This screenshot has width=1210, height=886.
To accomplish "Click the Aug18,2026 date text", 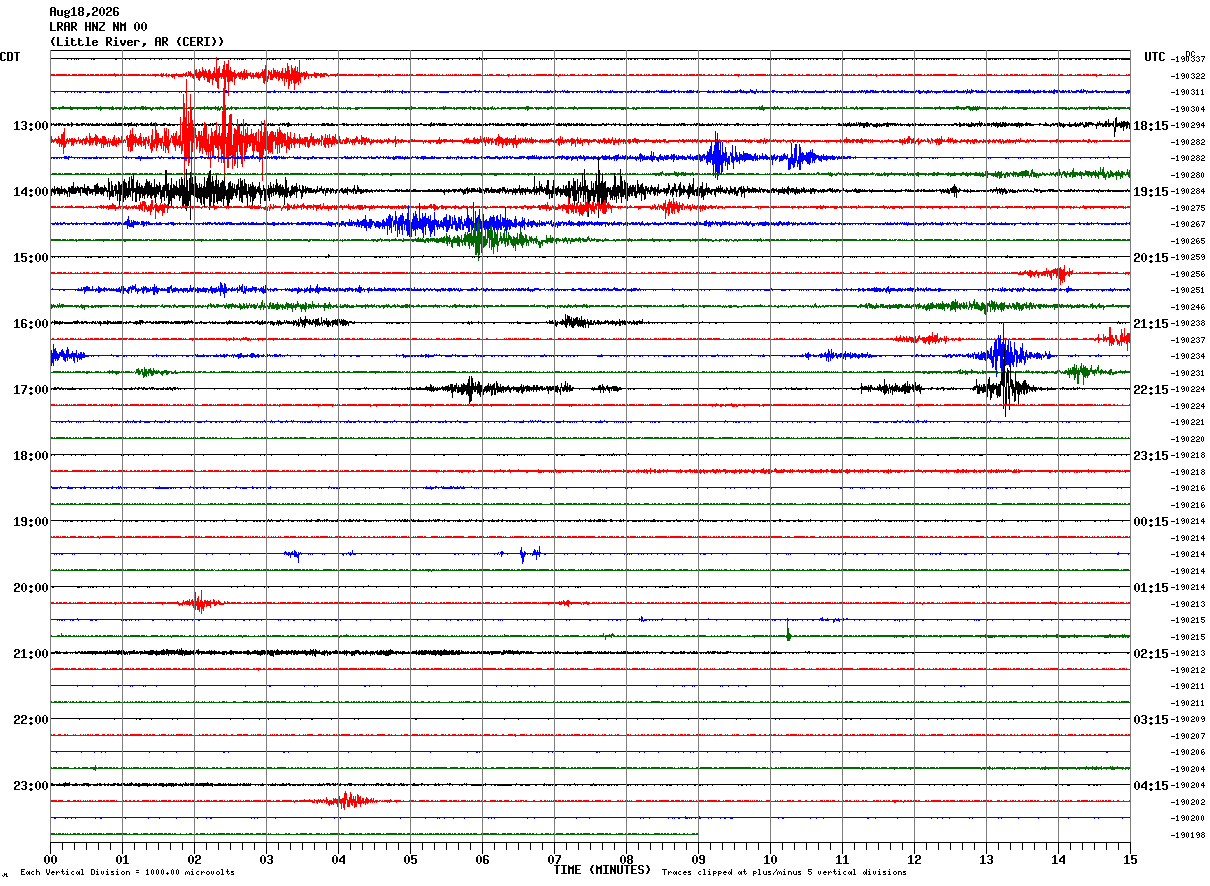I will (x=84, y=12).
